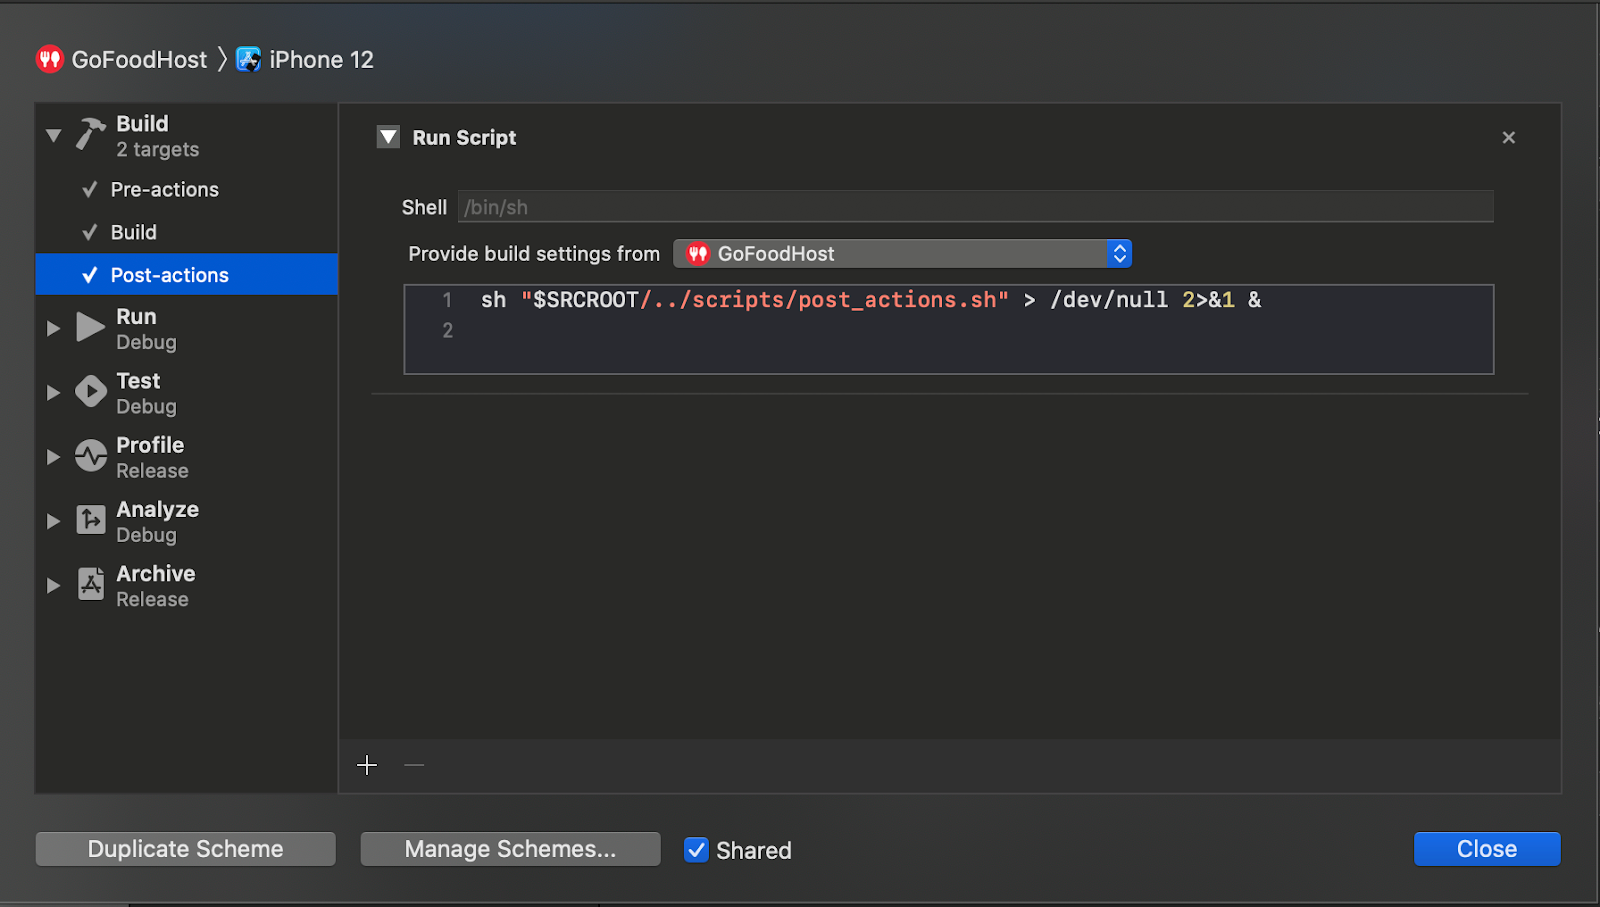This screenshot has height=907, width=1600.
Task: Collapse the Build section triangle
Action: pyautogui.click(x=54, y=135)
